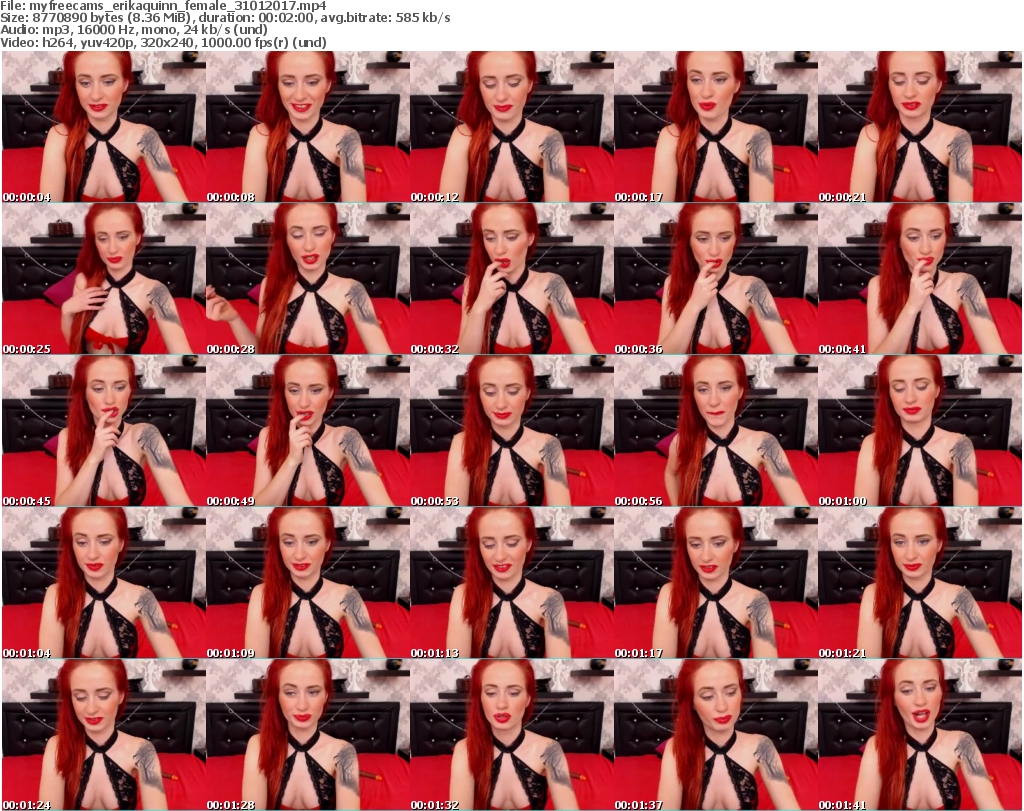Image resolution: width=1024 pixels, height=811 pixels.
Task: Select the thumbnail at 00:00:32
Action: click(x=511, y=279)
